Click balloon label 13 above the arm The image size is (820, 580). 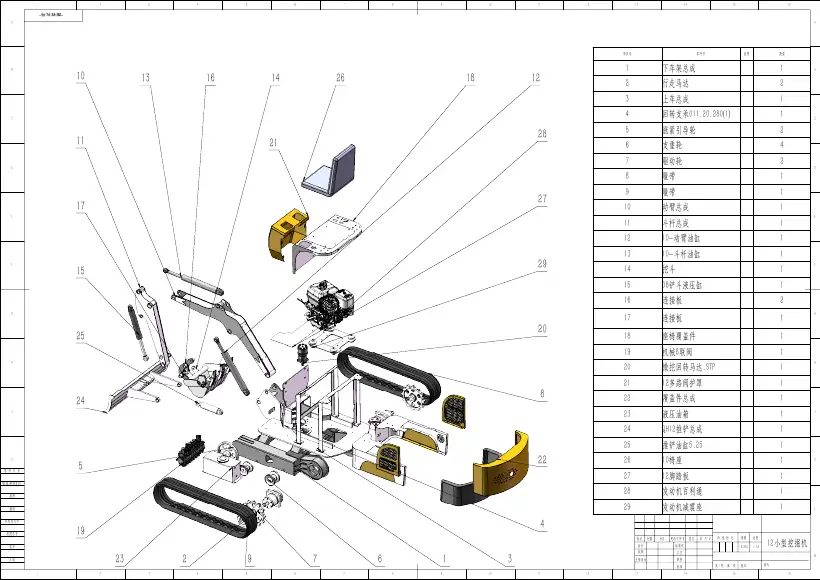point(145,78)
